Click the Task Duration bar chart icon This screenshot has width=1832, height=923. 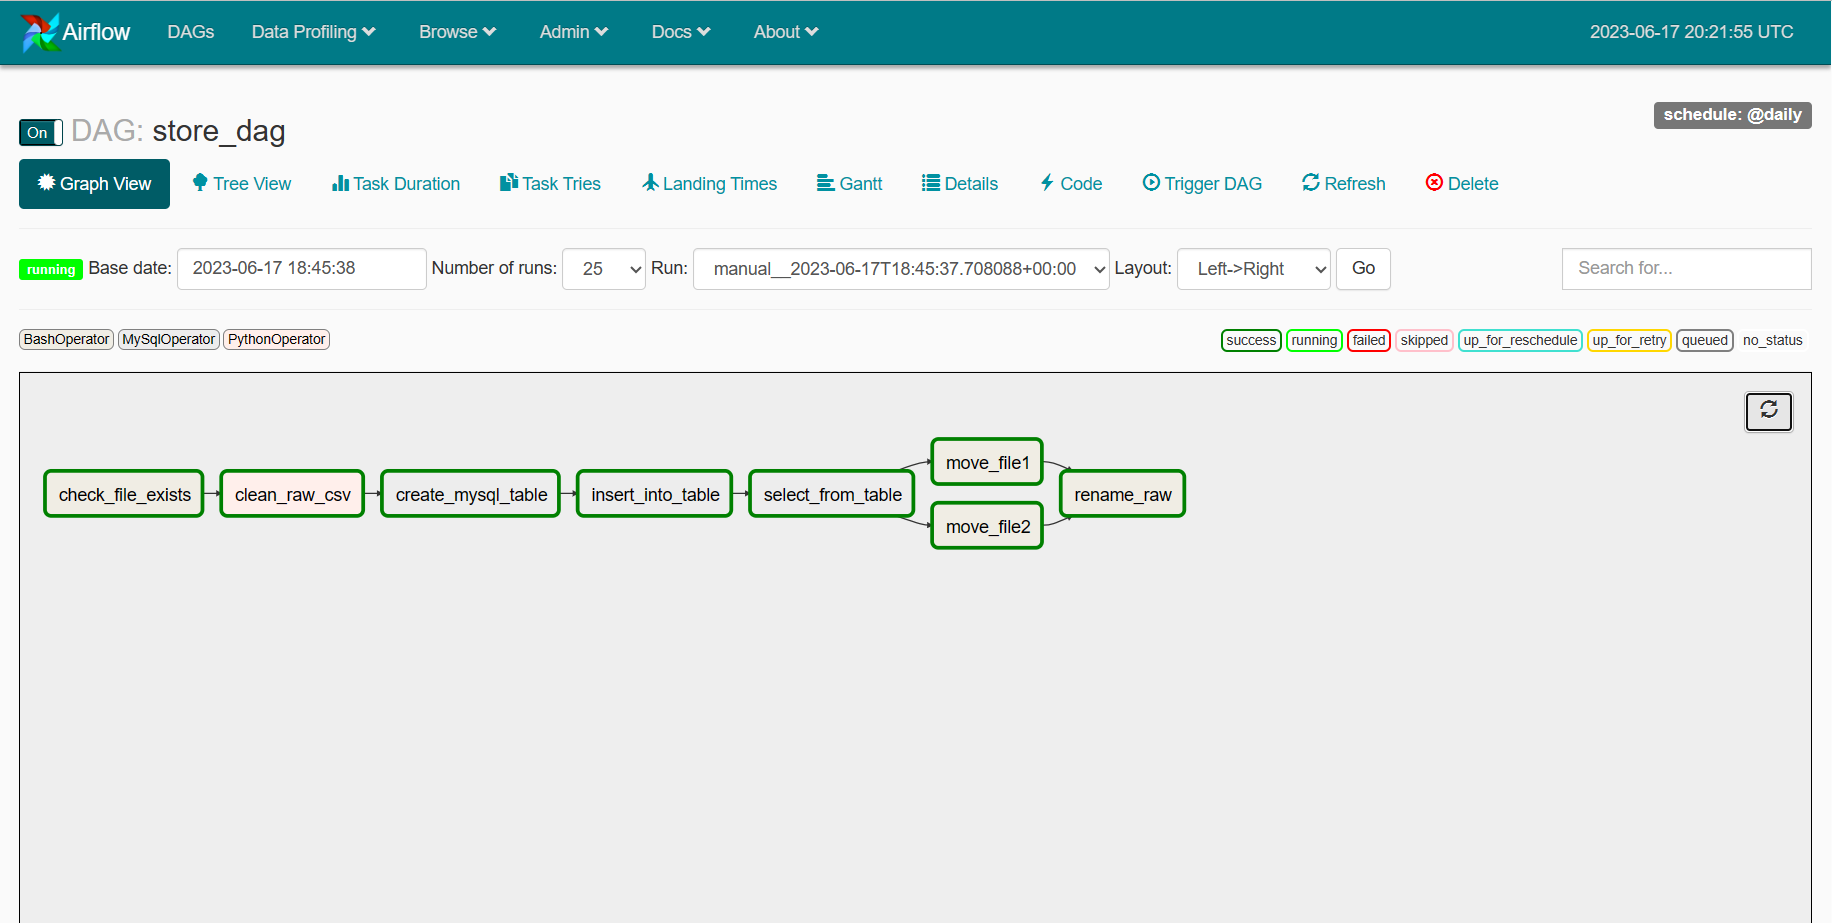click(340, 183)
